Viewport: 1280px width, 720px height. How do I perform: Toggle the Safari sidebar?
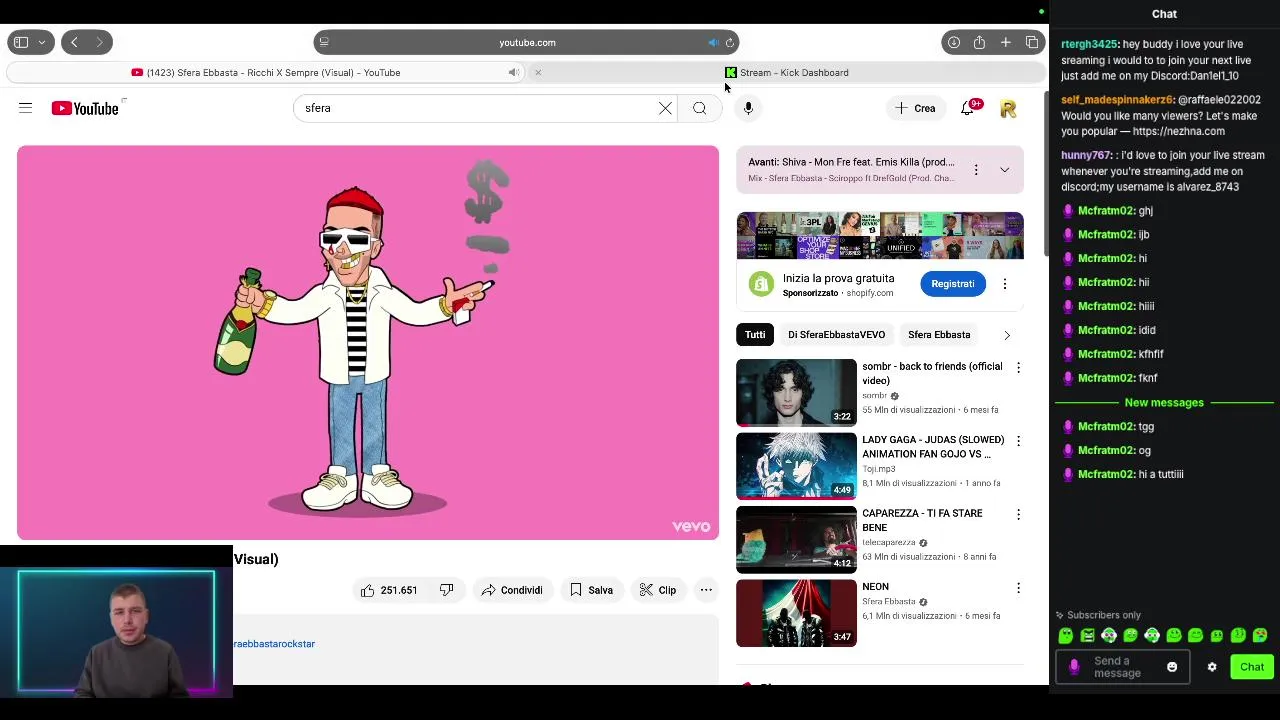[21, 42]
